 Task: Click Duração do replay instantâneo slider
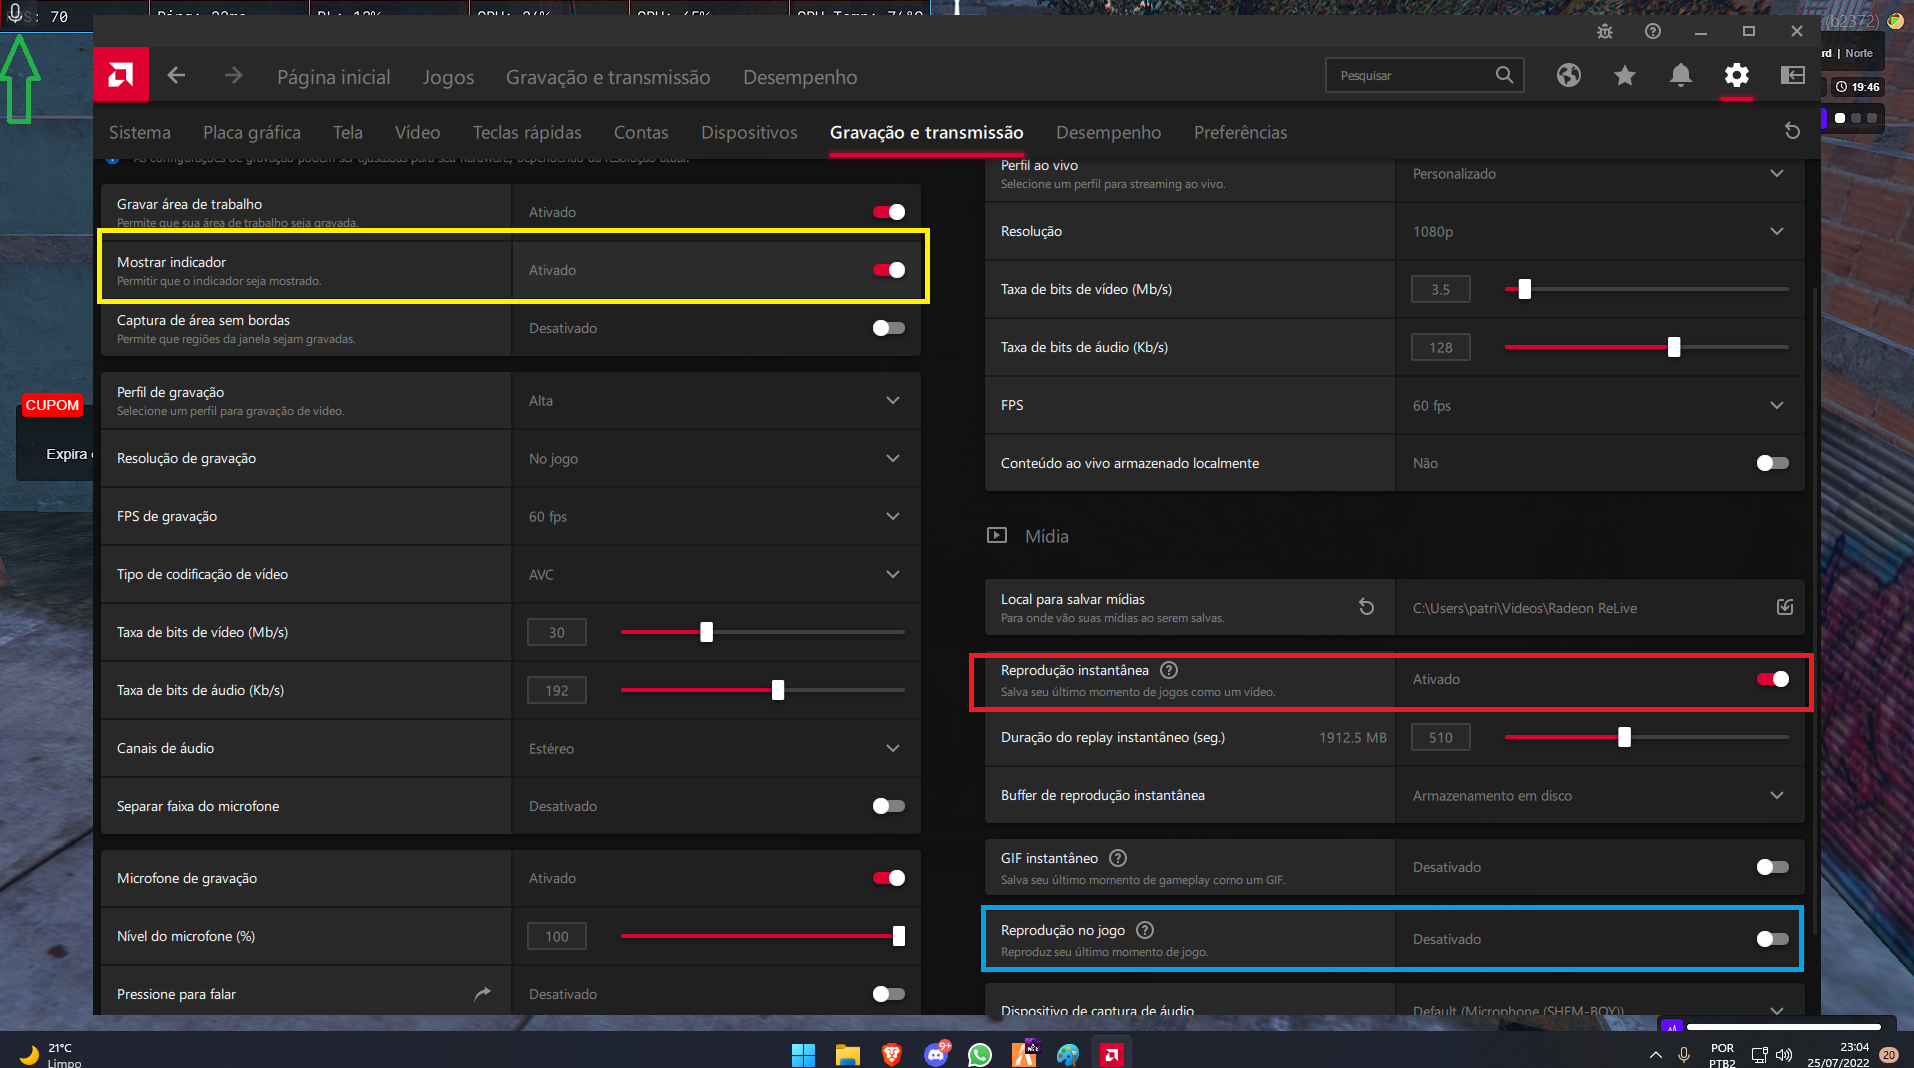[1646, 737]
